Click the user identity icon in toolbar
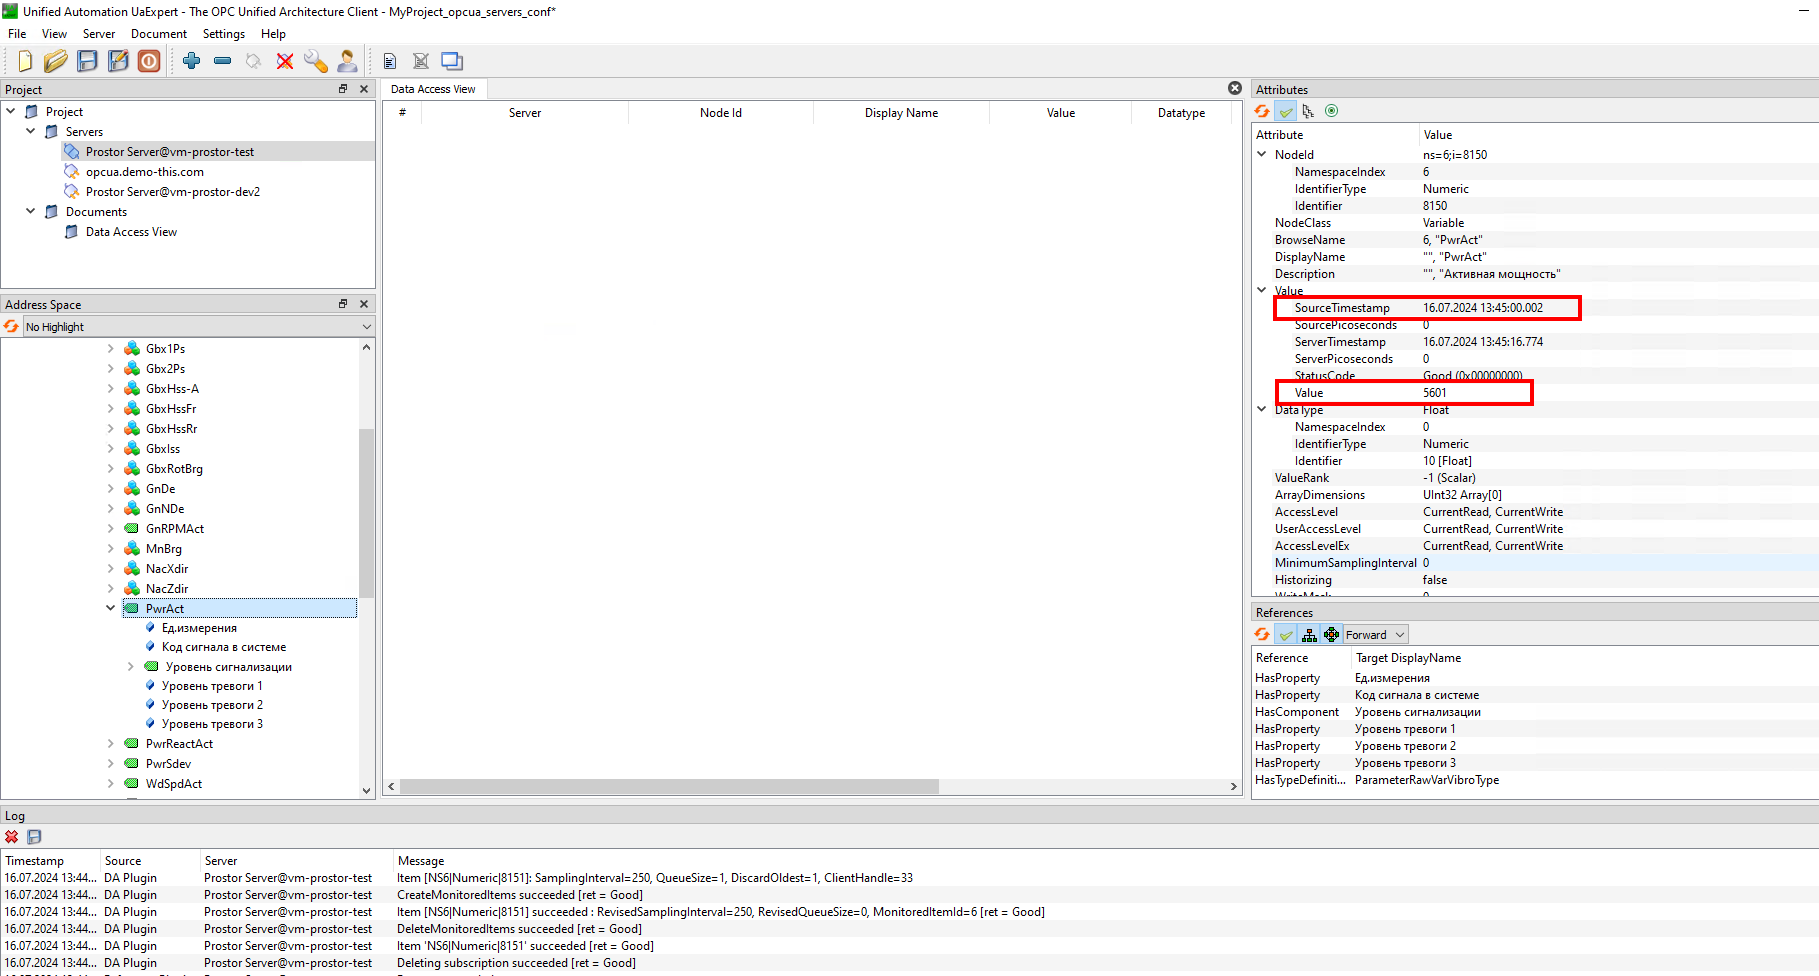Screen dimensions: 1819x976 (x=347, y=61)
